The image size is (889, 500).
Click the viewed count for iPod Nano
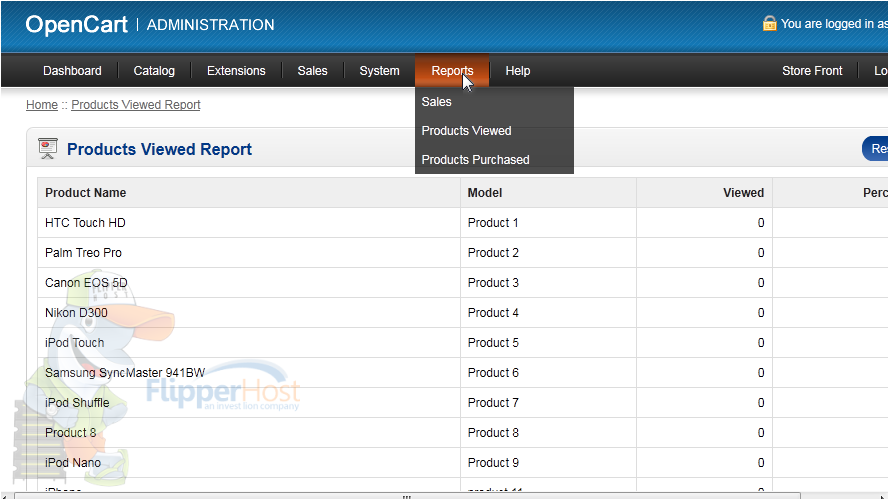coord(761,463)
